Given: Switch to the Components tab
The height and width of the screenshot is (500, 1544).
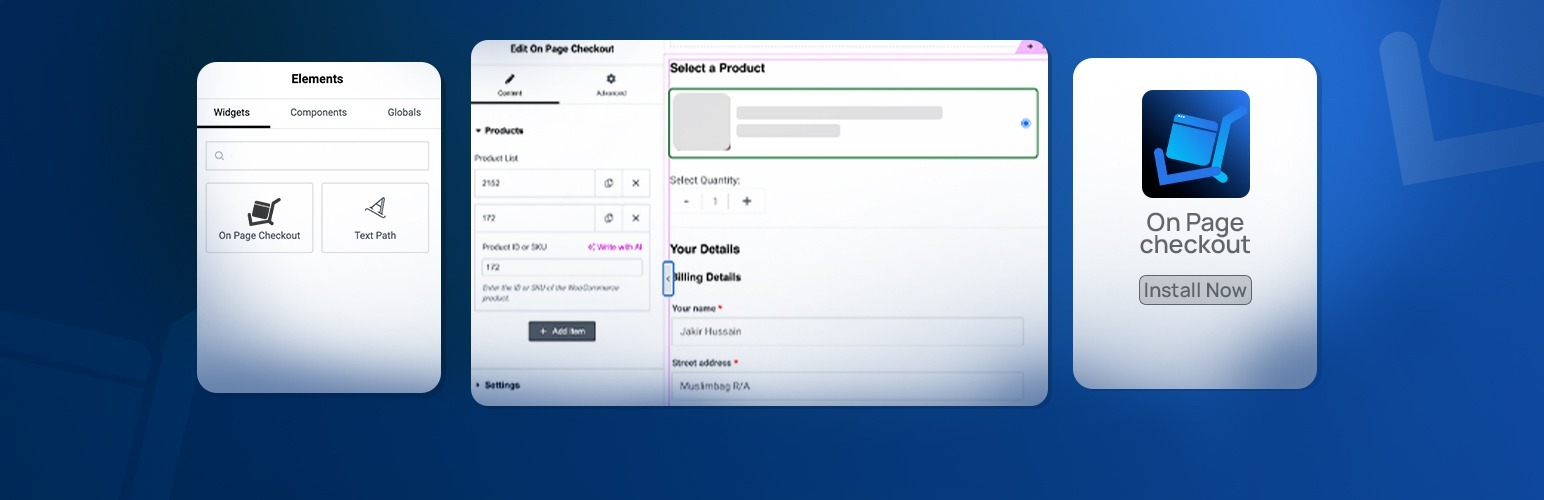Looking at the screenshot, I should (318, 113).
